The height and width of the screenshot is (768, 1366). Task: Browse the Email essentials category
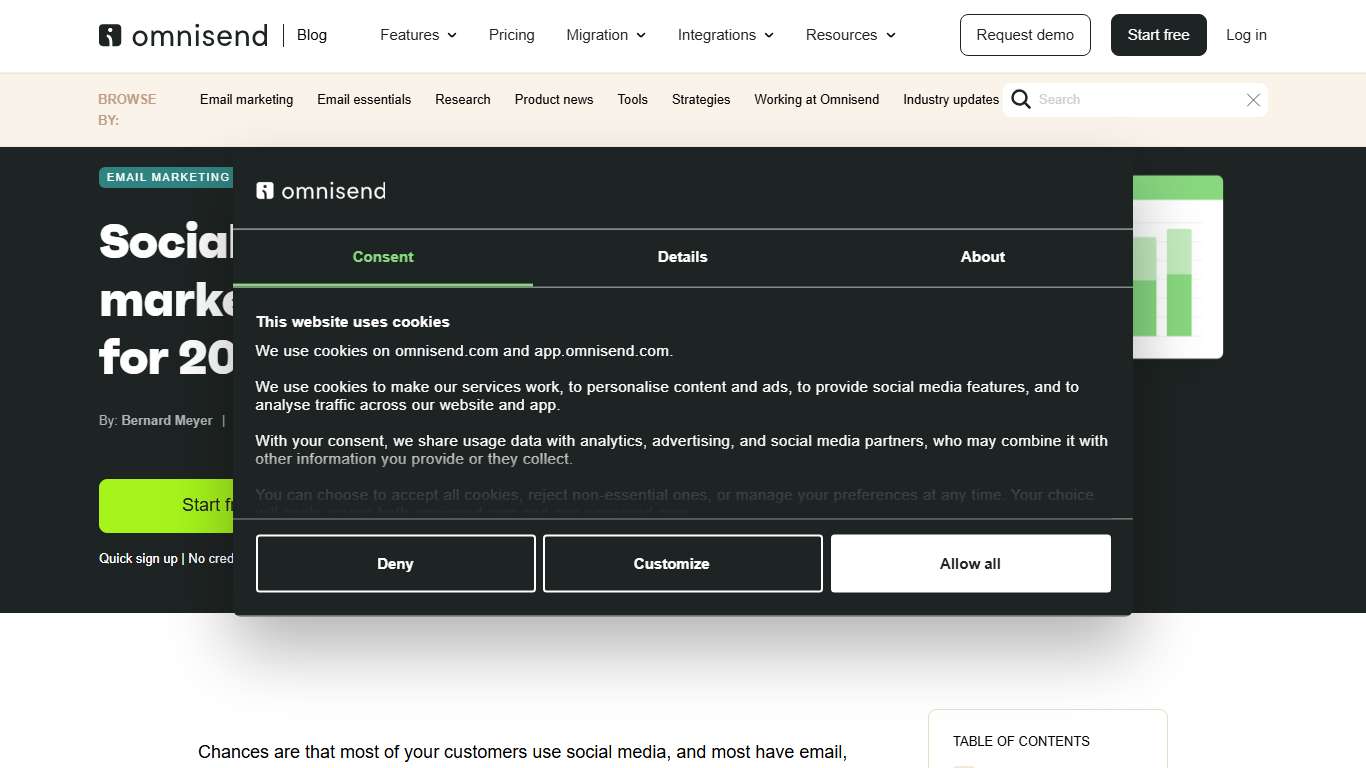[364, 100]
